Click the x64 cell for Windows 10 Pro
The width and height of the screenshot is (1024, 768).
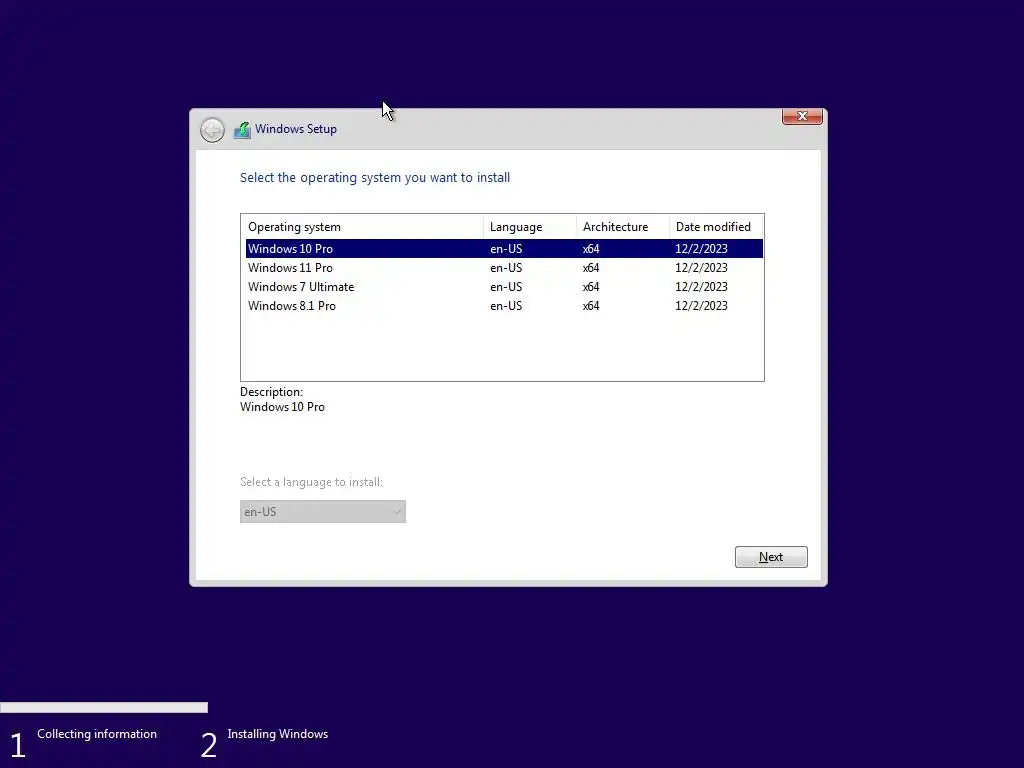click(x=591, y=249)
